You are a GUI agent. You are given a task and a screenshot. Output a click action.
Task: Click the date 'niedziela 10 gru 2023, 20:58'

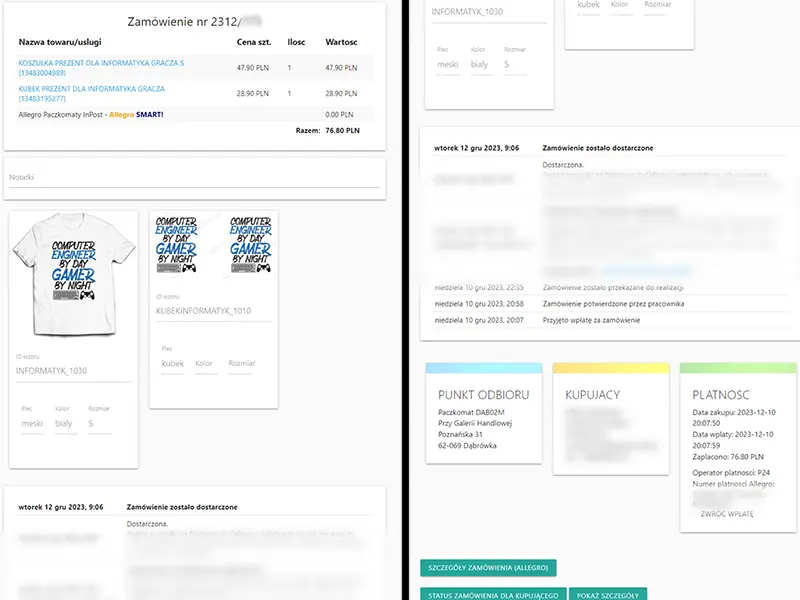pos(479,304)
